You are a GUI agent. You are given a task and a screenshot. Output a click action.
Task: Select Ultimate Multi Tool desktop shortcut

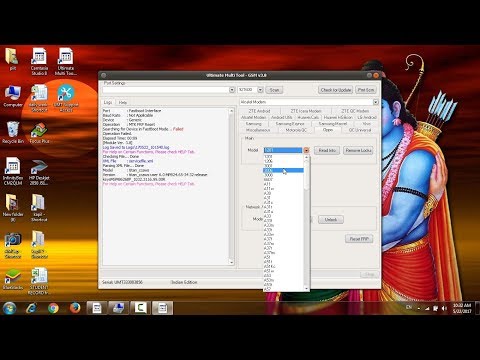[66, 61]
